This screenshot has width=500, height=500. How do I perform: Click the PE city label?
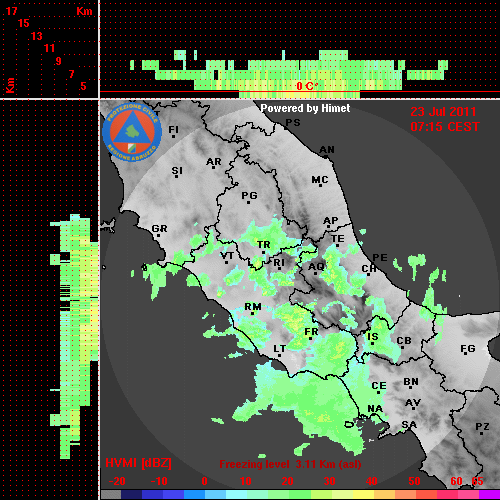coord(380,257)
